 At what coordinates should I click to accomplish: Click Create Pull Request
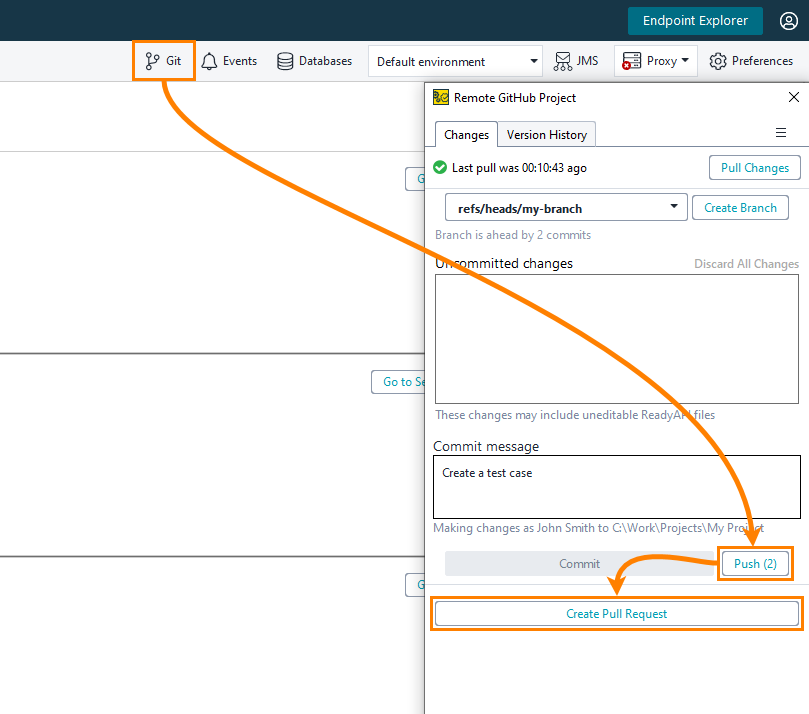tap(616, 613)
